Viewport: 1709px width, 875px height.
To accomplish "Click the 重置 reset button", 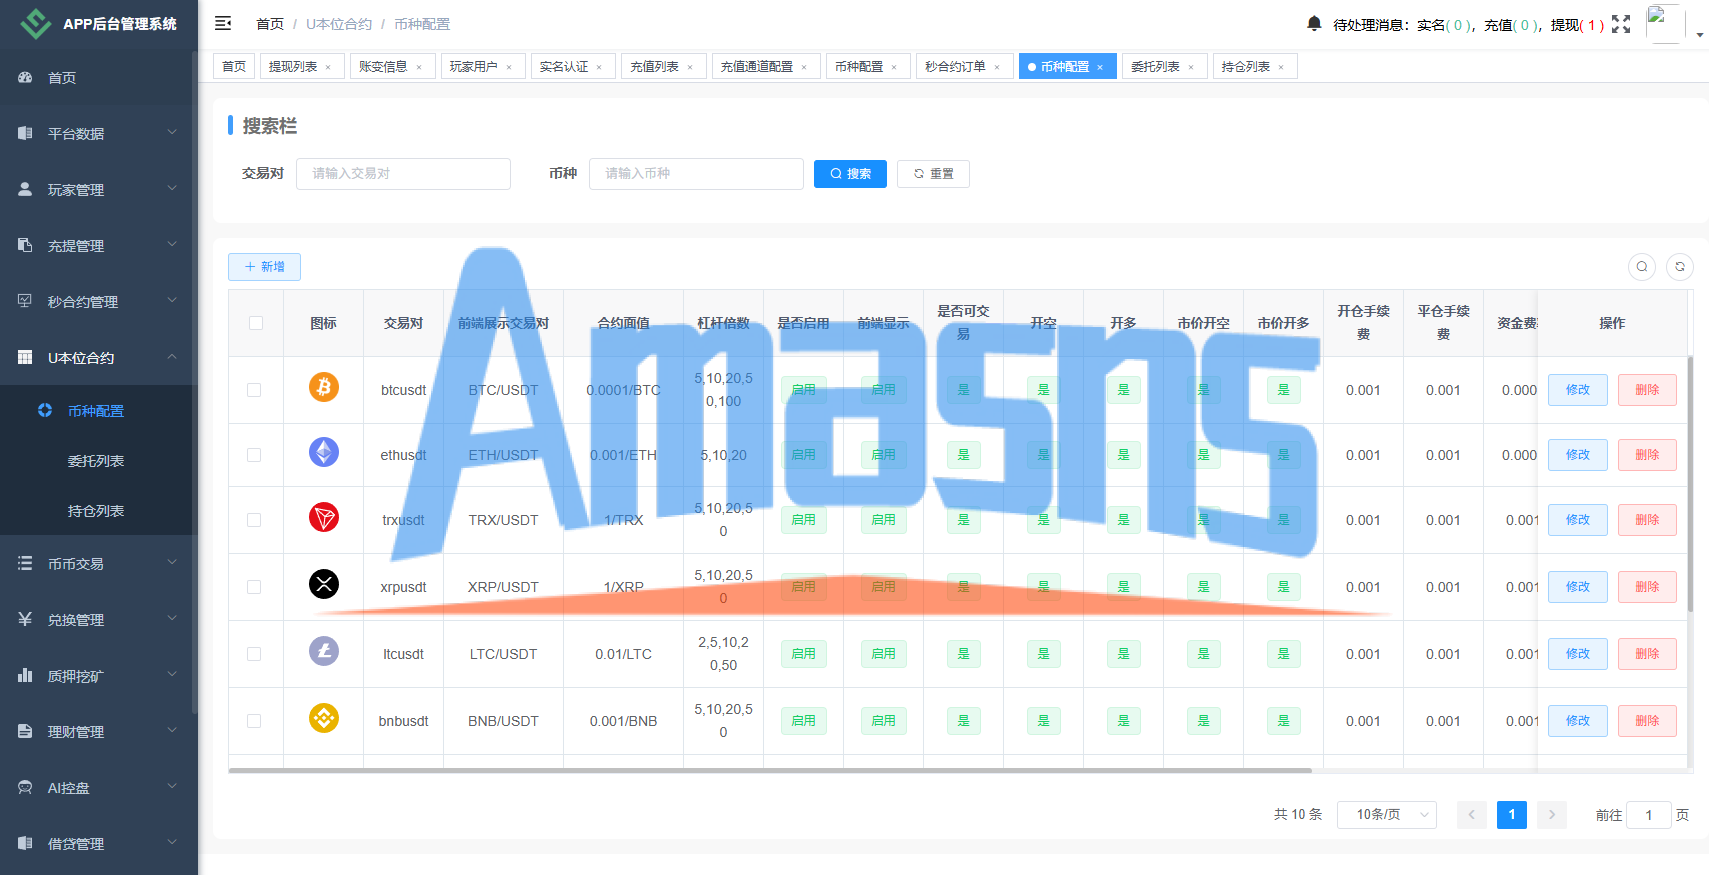I will point(933,174).
